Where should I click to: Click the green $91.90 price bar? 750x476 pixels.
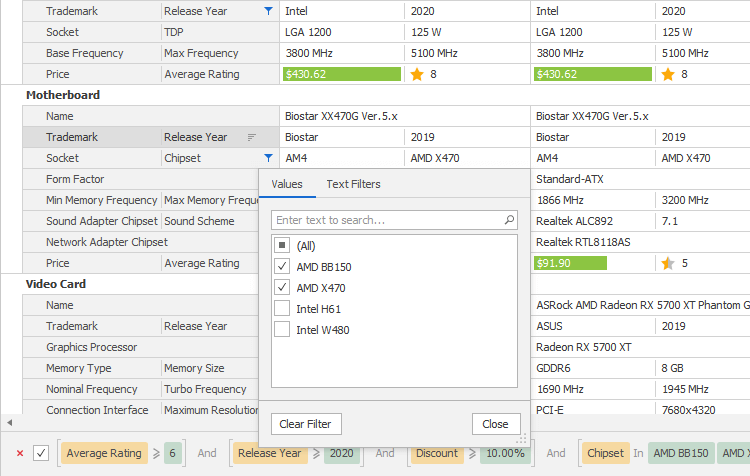pos(571,263)
